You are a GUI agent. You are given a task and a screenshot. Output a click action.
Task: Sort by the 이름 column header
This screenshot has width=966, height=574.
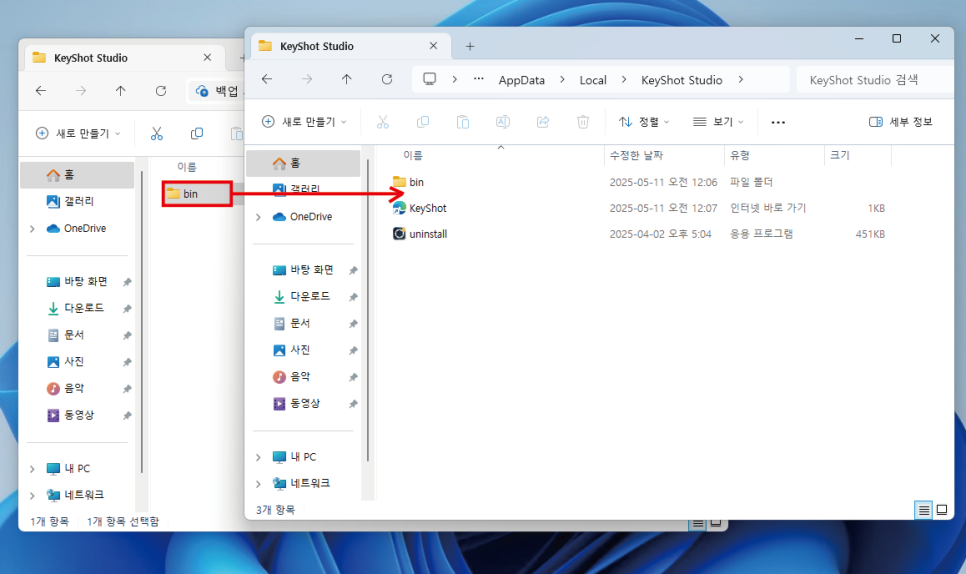coord(412,155)
